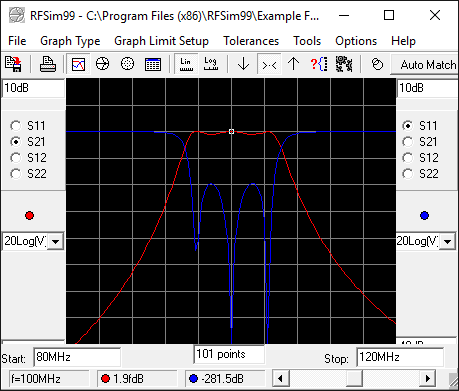459x391 pixels.
Task: Click the Start frequency 80MHz field
Action: pyautogui.click(x=77, y=357)
